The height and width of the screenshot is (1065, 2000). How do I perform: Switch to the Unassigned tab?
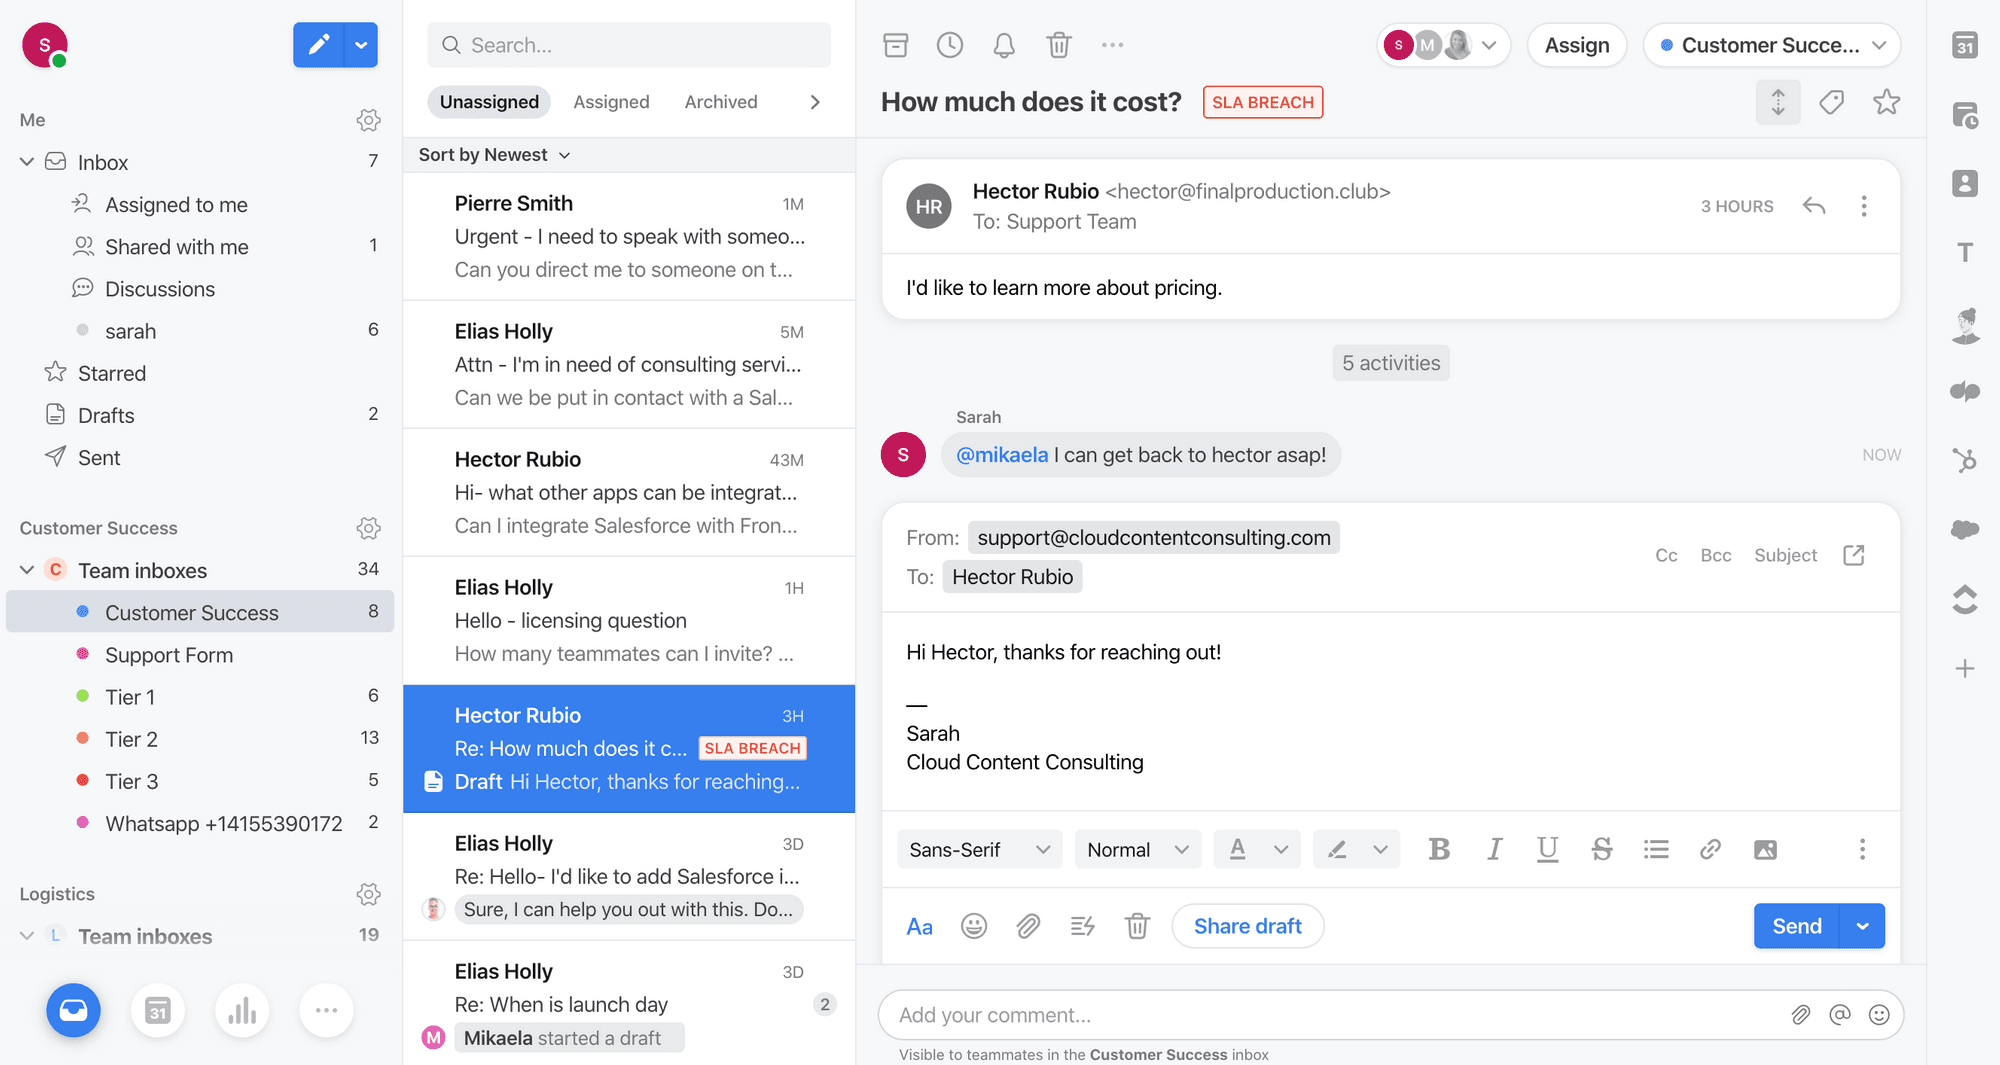pos(489,102)
